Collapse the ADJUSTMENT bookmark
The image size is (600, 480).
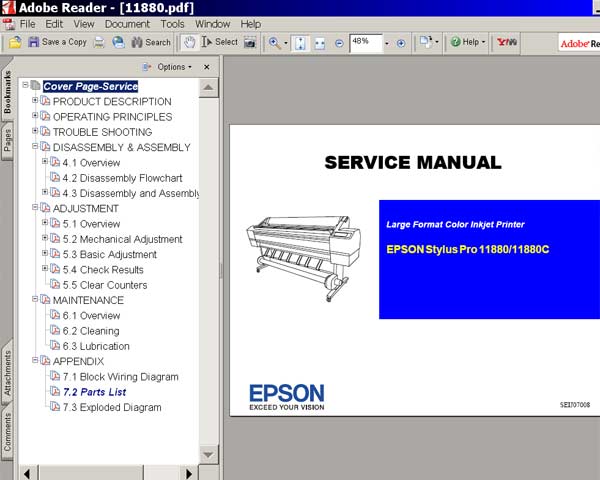(35, 207)
